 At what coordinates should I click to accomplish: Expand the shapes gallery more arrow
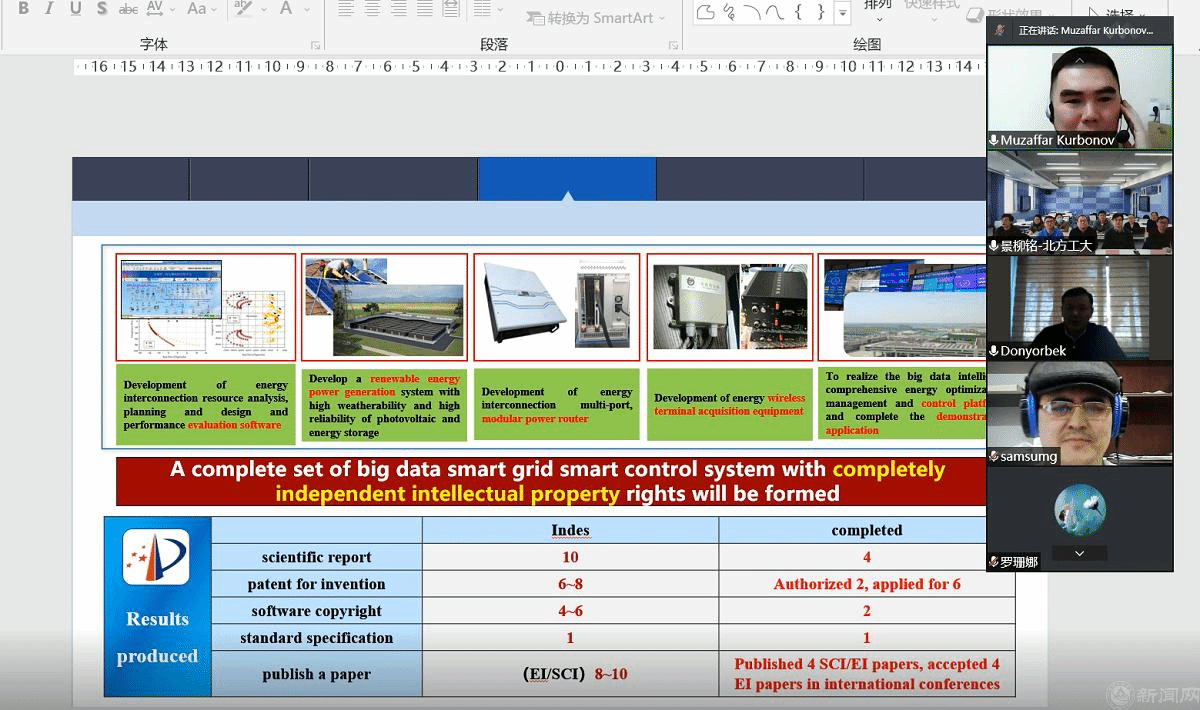pos(843,13)
